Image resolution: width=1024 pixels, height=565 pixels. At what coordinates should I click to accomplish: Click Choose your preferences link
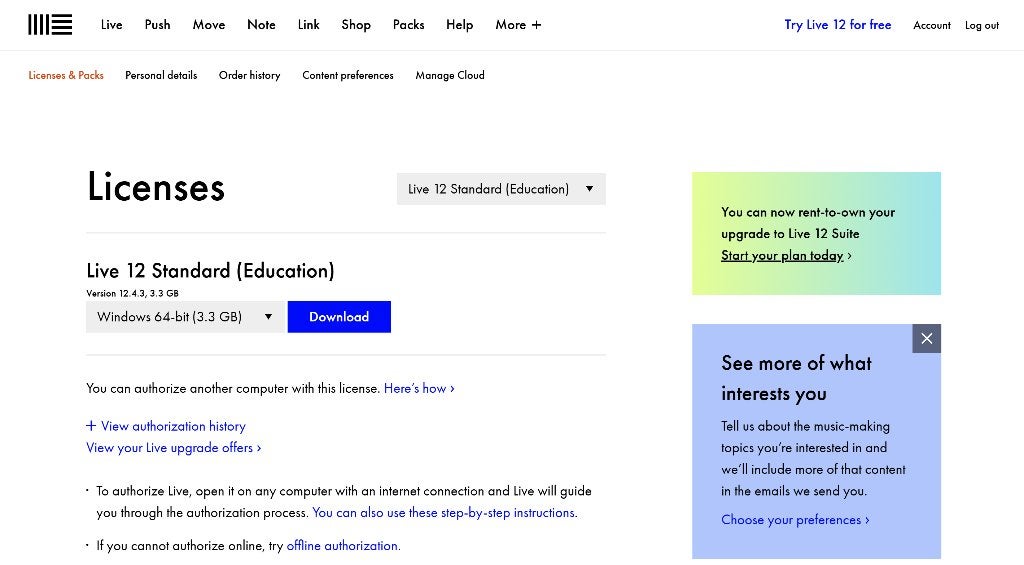[795, 520]
